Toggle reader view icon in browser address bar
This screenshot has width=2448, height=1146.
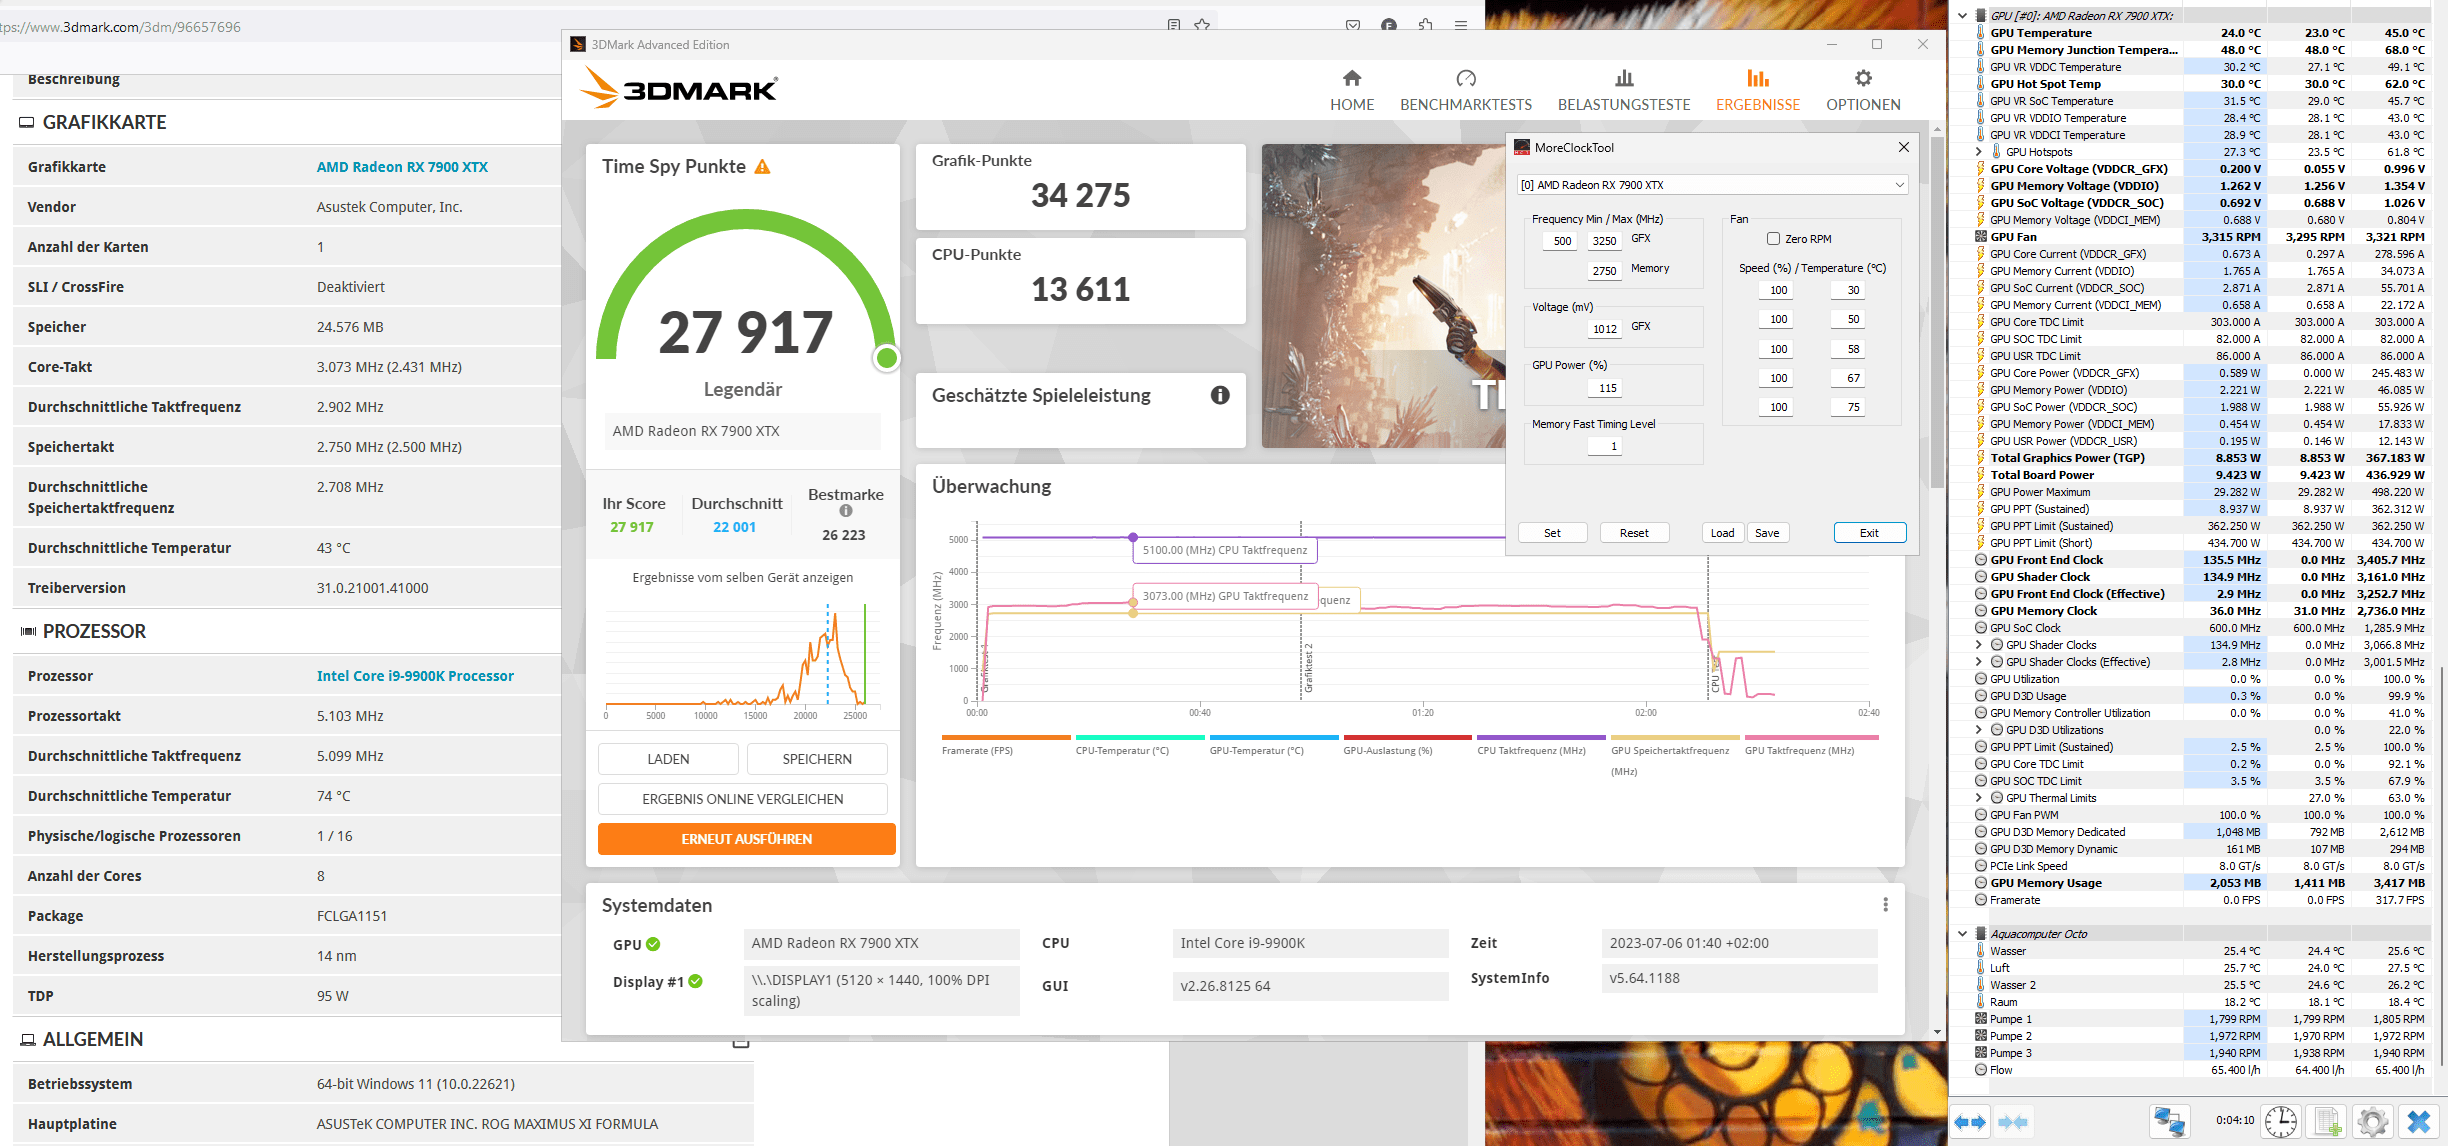(x=1174, y=26)
